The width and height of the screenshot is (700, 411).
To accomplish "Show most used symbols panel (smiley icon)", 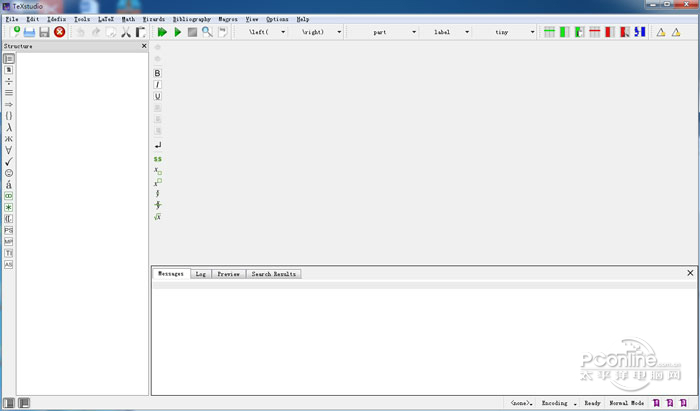I will pos(8,173).
